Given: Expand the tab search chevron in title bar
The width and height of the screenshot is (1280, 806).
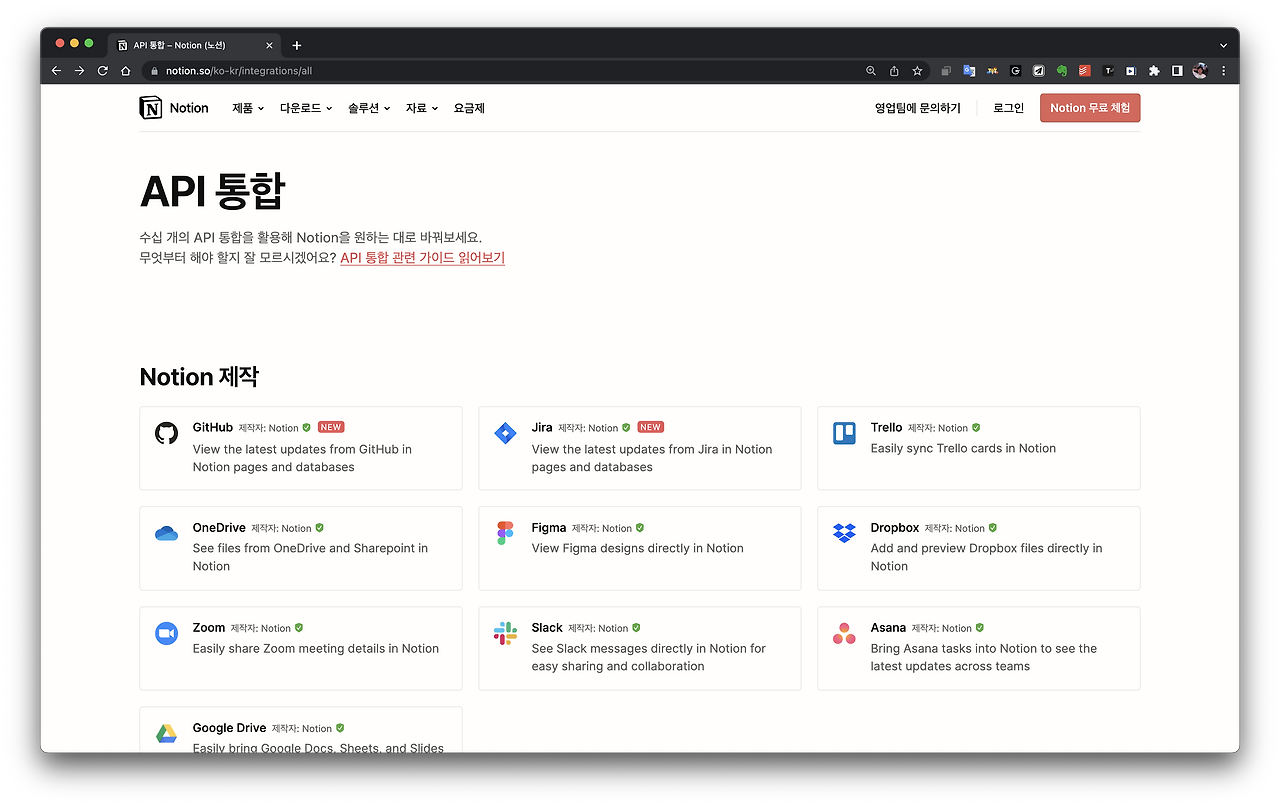Looking at the screenshot, I should point(1223,45).
